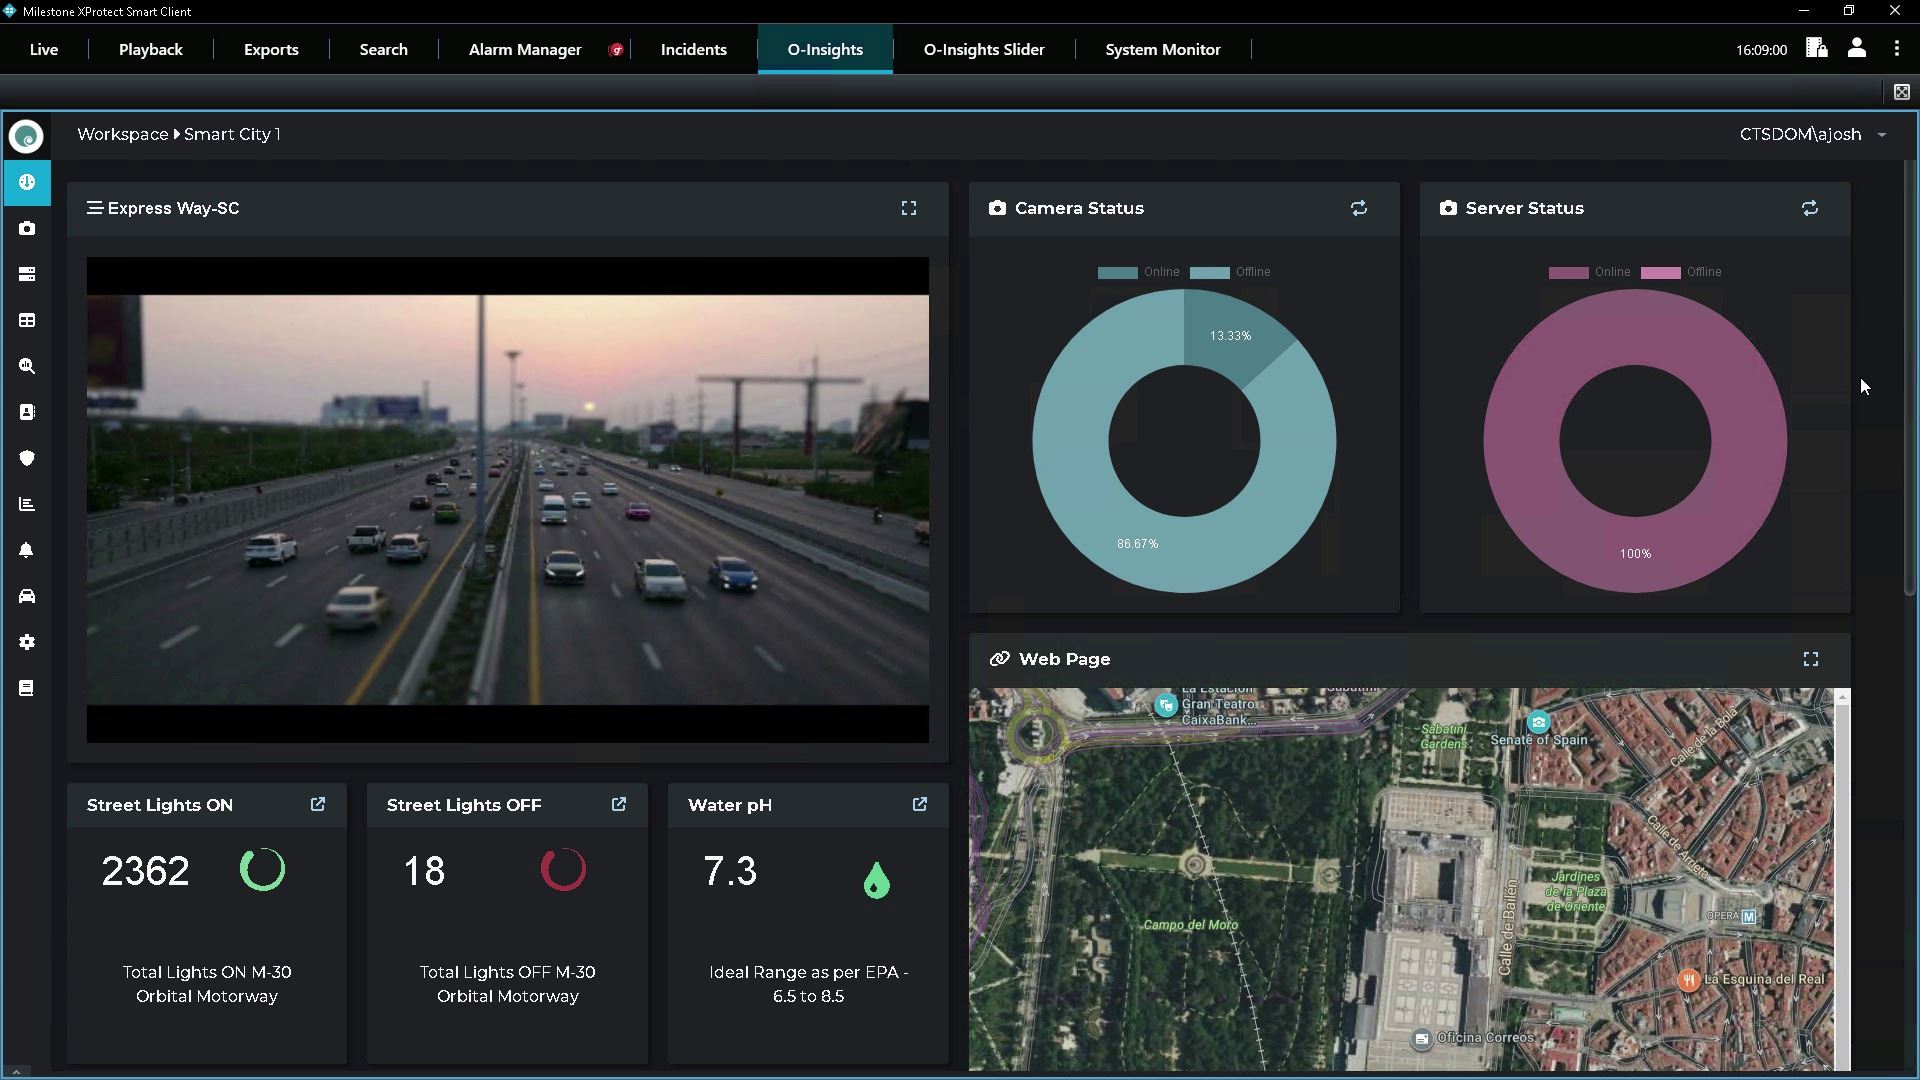Open the search magnifier sidebar icon
1920x1080 pixels.
click(x=27, y=366)
